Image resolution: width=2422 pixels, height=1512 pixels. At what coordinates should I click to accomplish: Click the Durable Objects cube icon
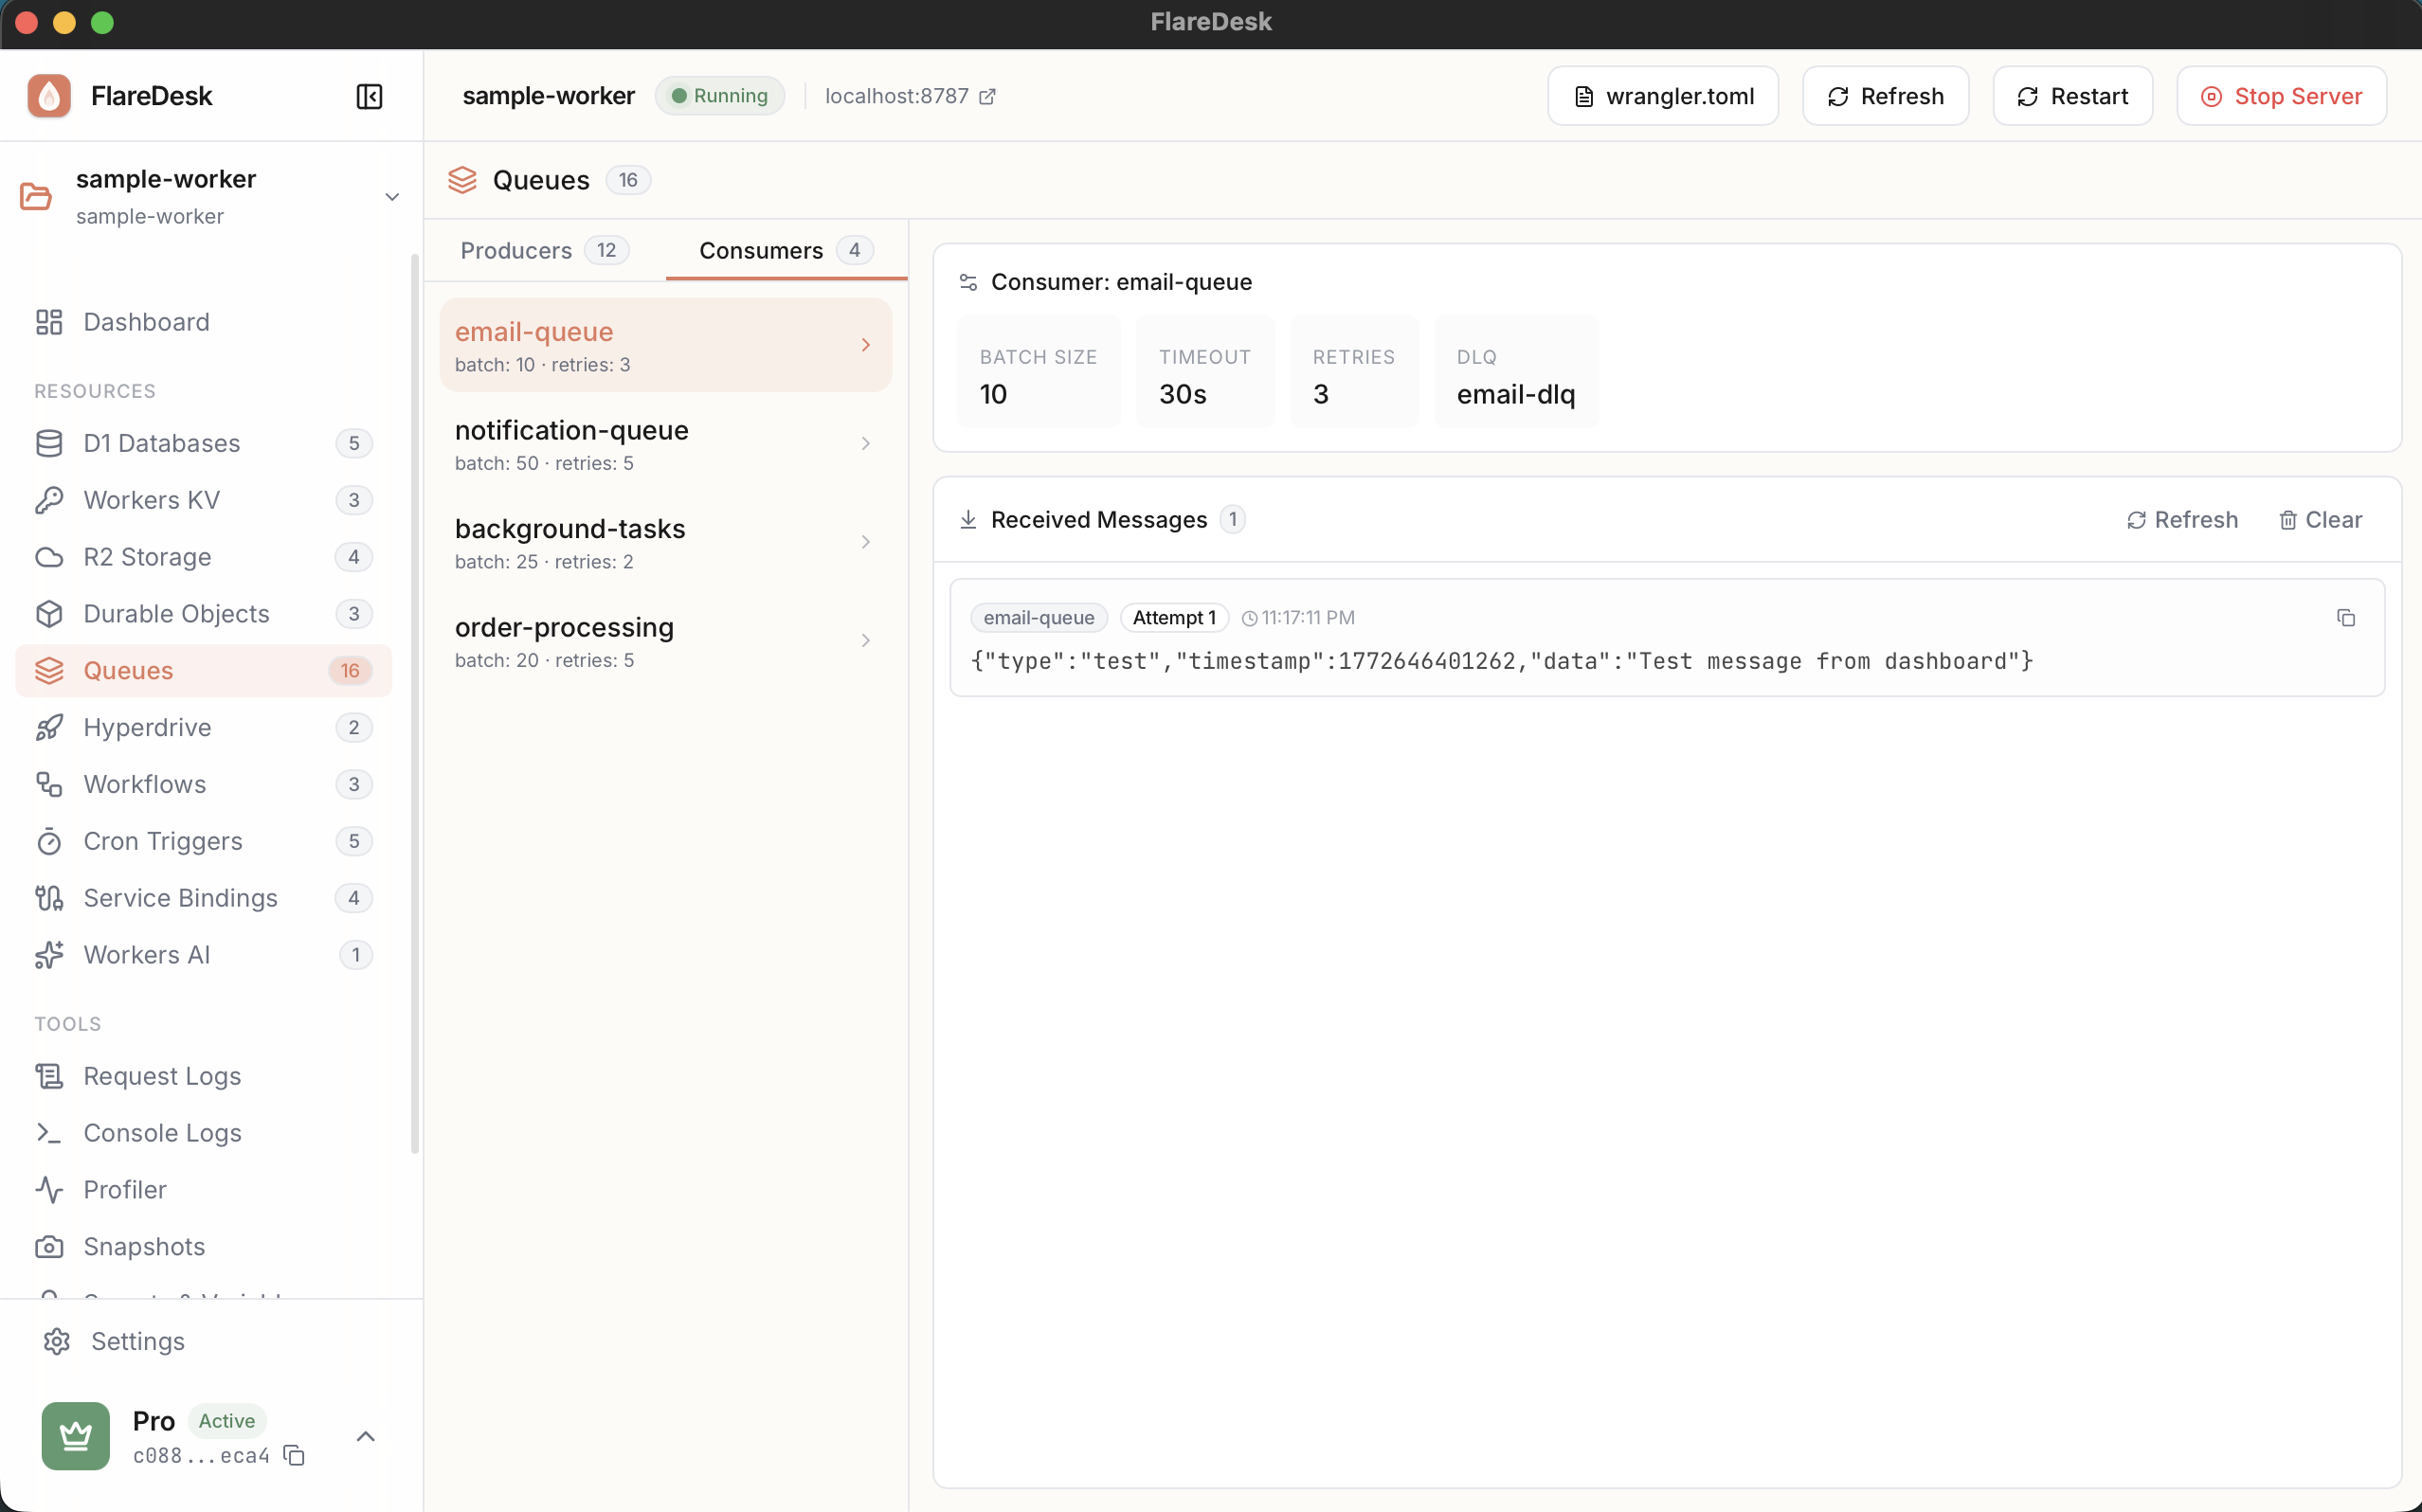pos(49,614)
